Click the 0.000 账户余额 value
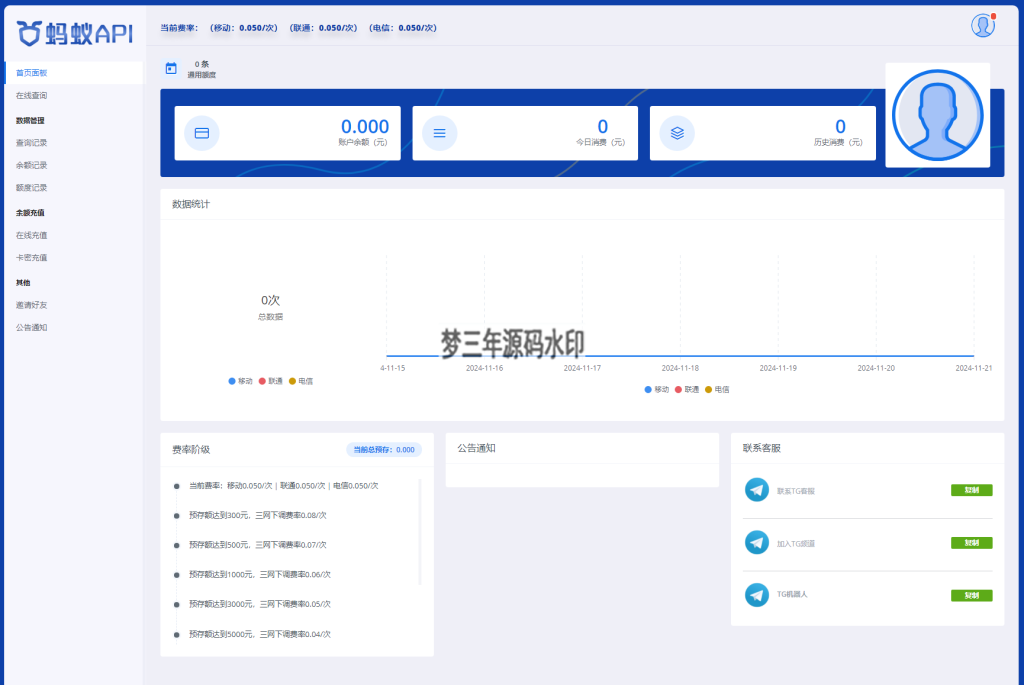1024x685 pixels. tap(364, 126)
